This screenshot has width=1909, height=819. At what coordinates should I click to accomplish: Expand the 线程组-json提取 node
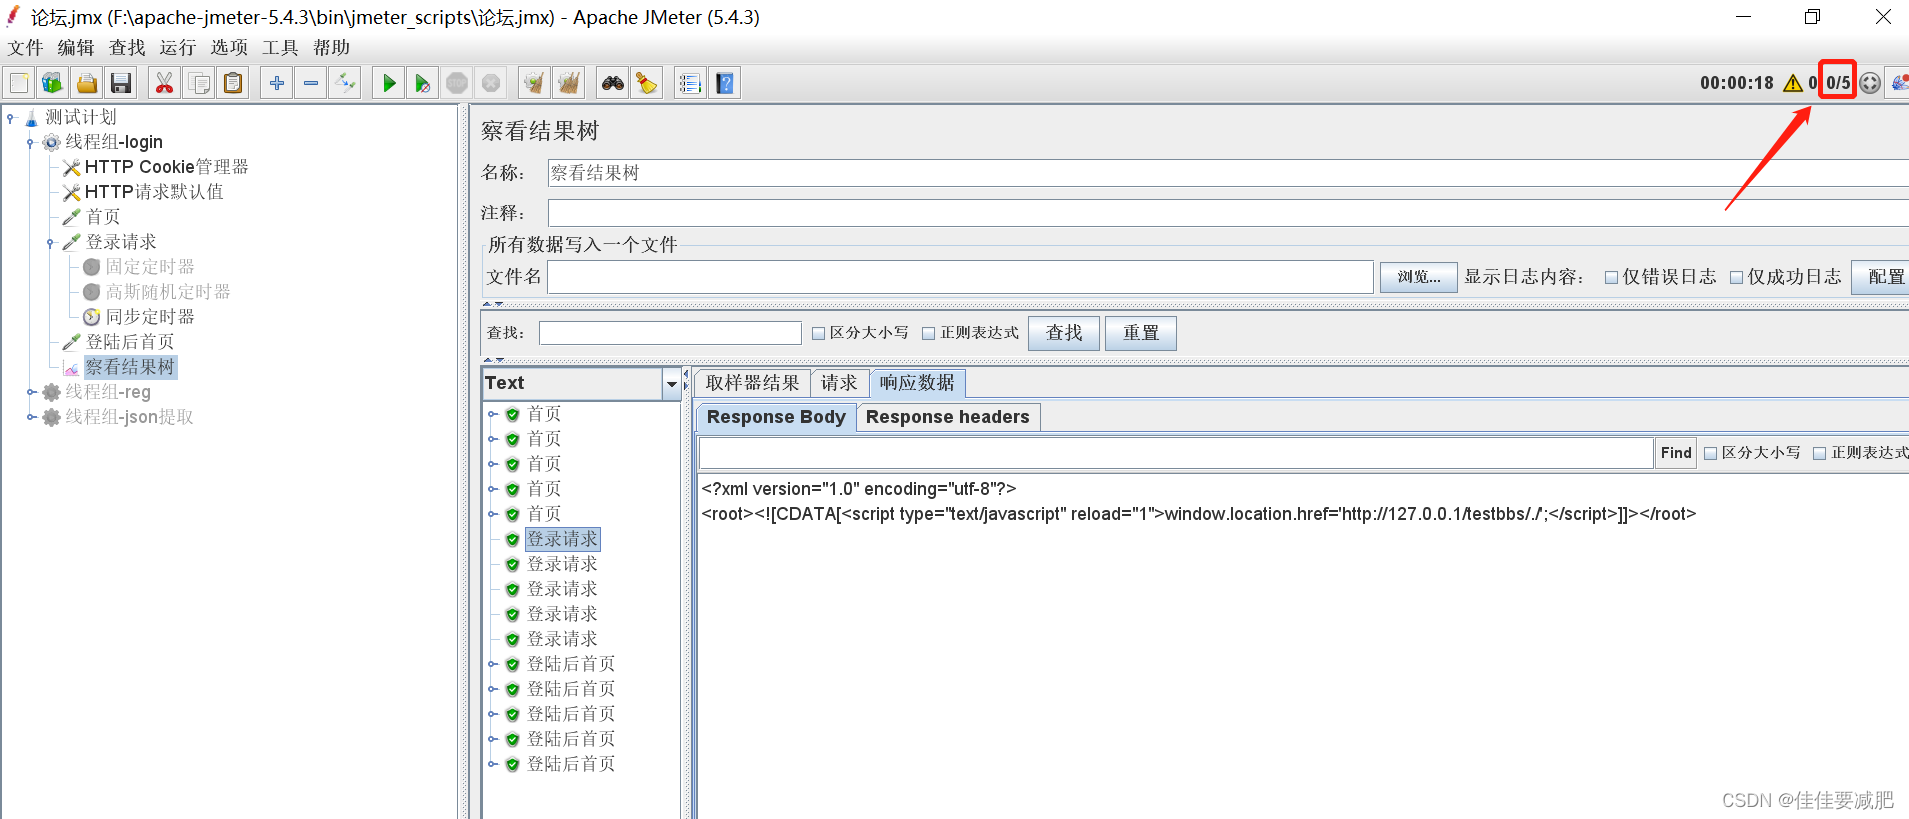coord(31,418)
